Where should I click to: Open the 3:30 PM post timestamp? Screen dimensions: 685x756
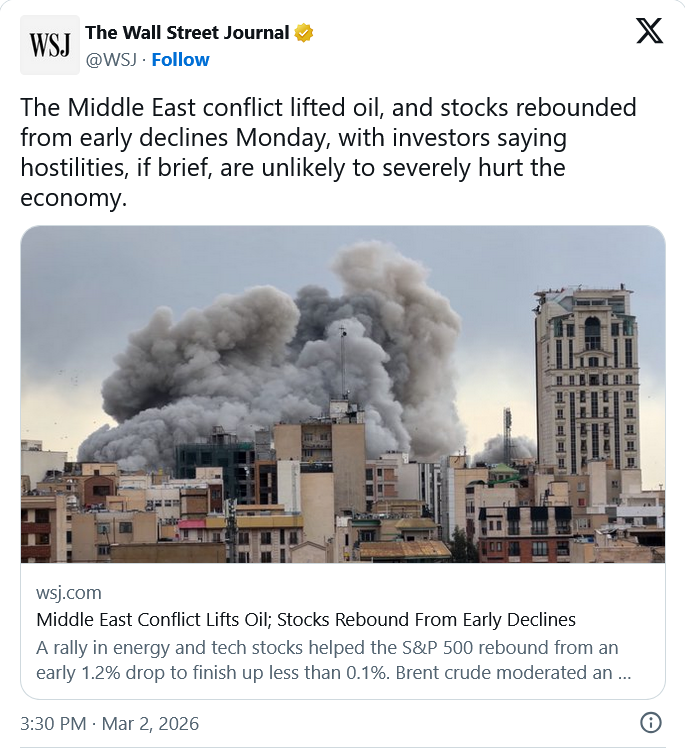pyautogui.click(x=51, y=724)
